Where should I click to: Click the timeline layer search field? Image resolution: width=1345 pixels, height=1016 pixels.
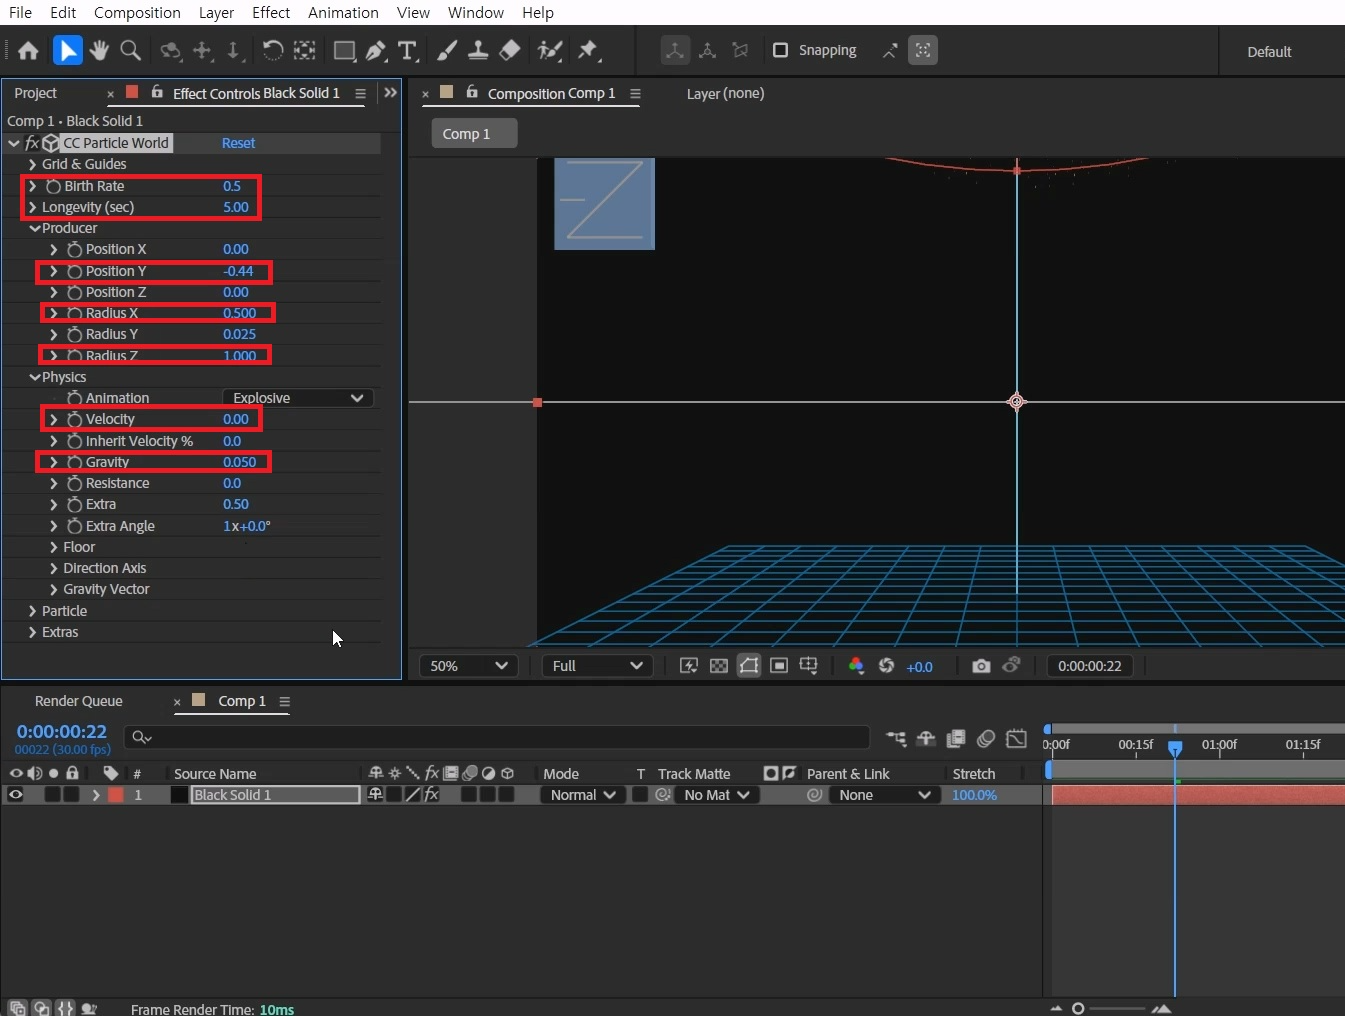point(496,737)
